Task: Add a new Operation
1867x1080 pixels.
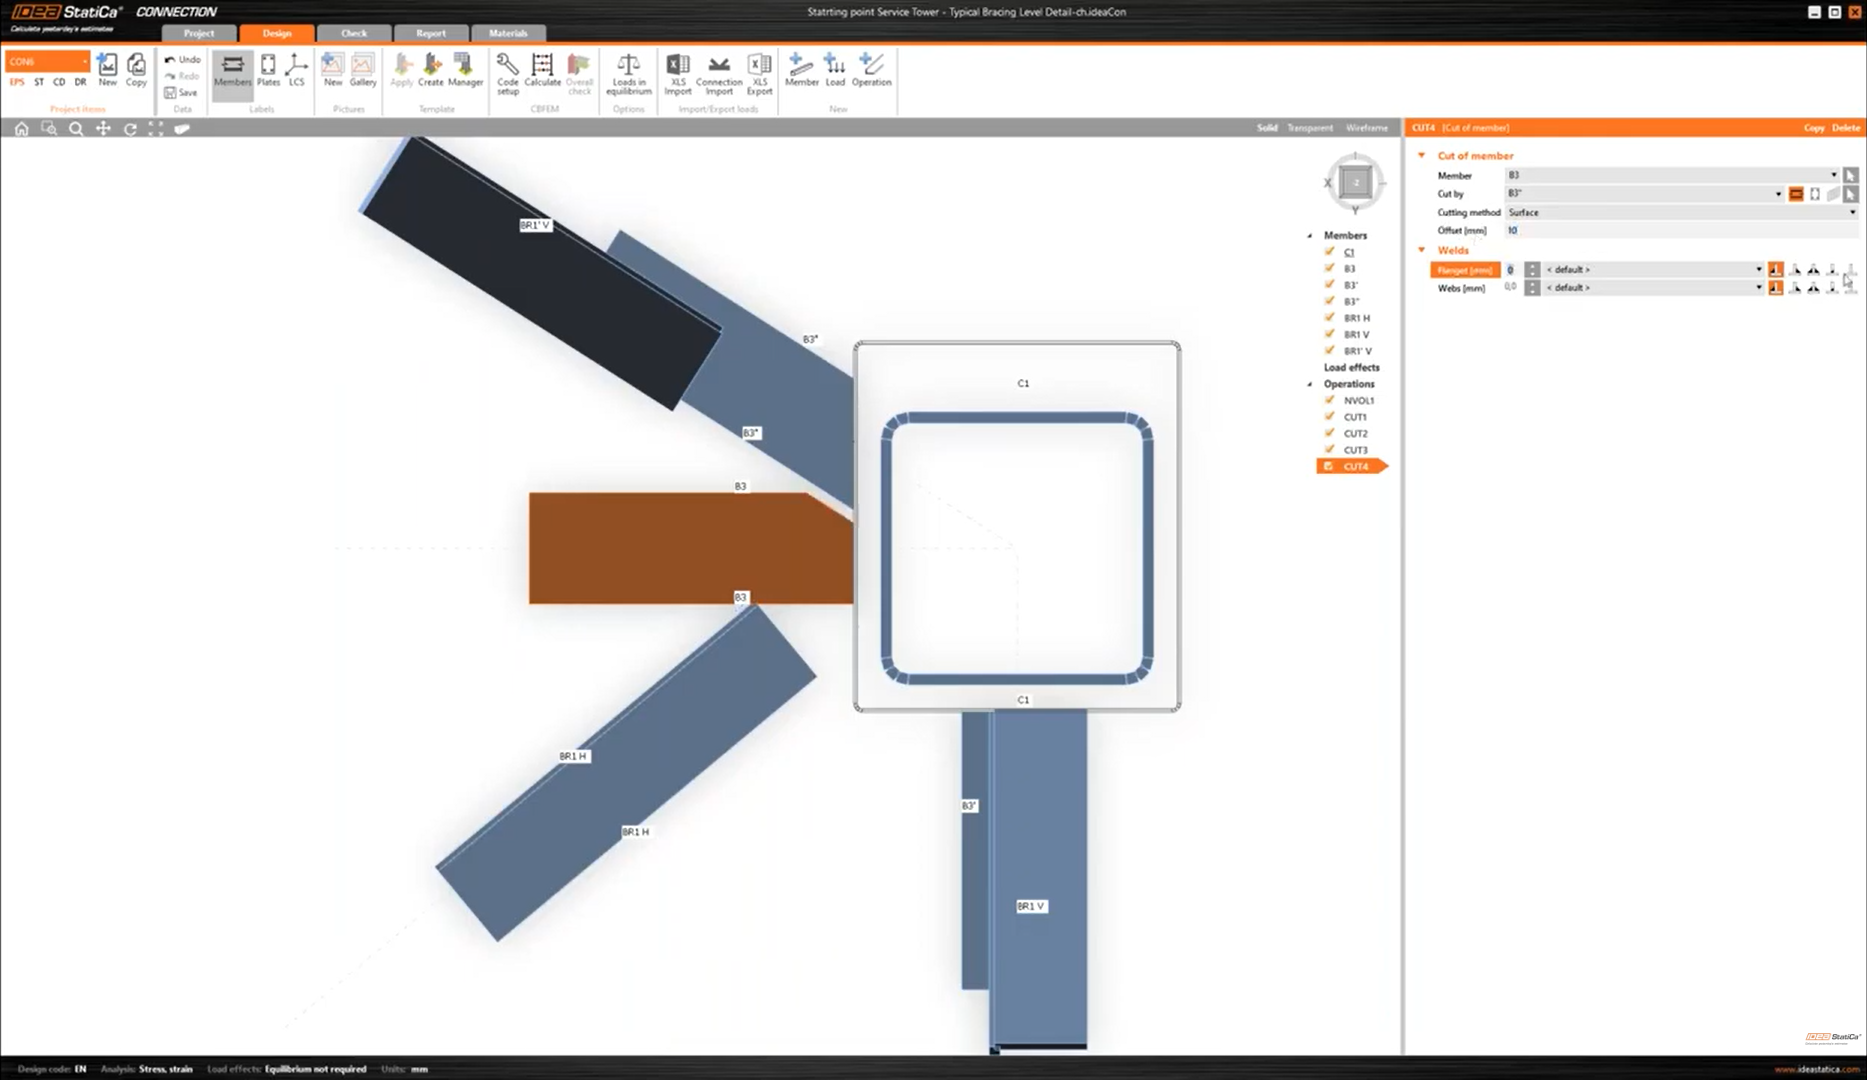Action: pos(871,70)
